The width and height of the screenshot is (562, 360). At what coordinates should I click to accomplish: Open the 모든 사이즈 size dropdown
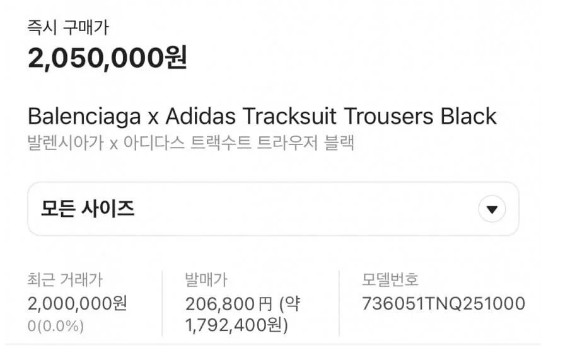(x=273, y=209)
